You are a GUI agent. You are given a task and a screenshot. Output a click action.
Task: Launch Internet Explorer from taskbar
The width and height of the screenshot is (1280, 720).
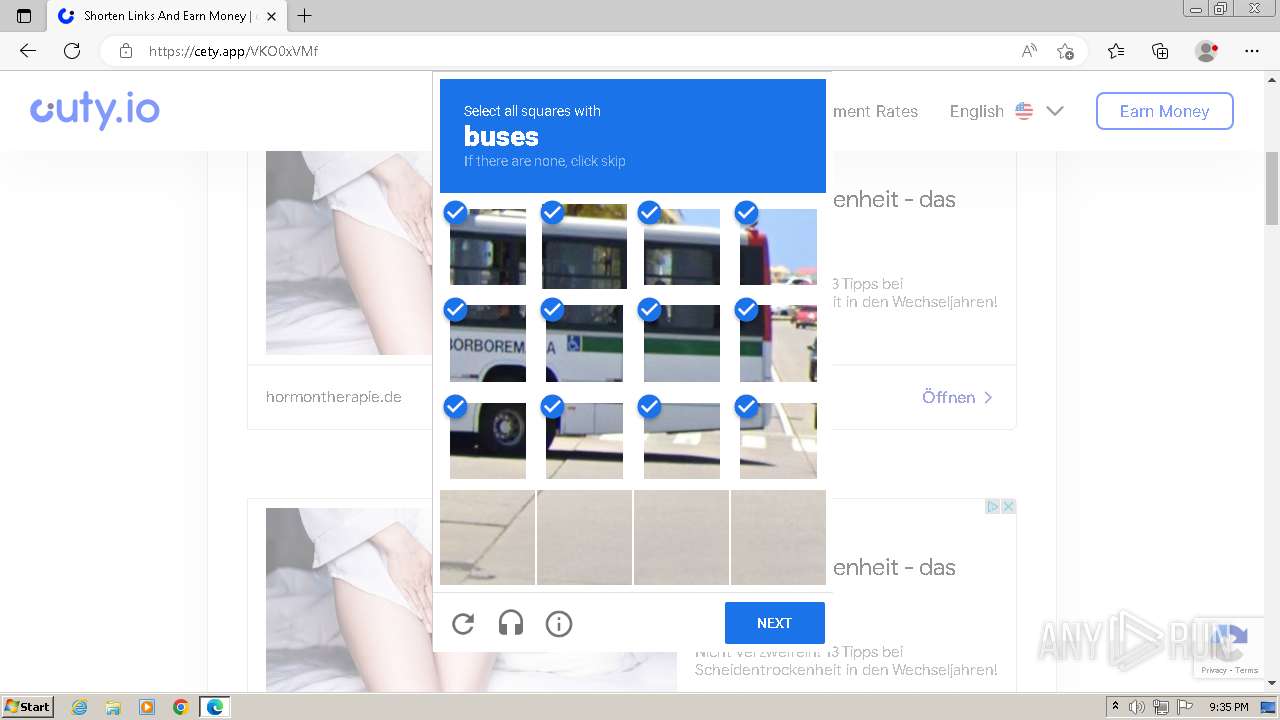click(79, 707)
